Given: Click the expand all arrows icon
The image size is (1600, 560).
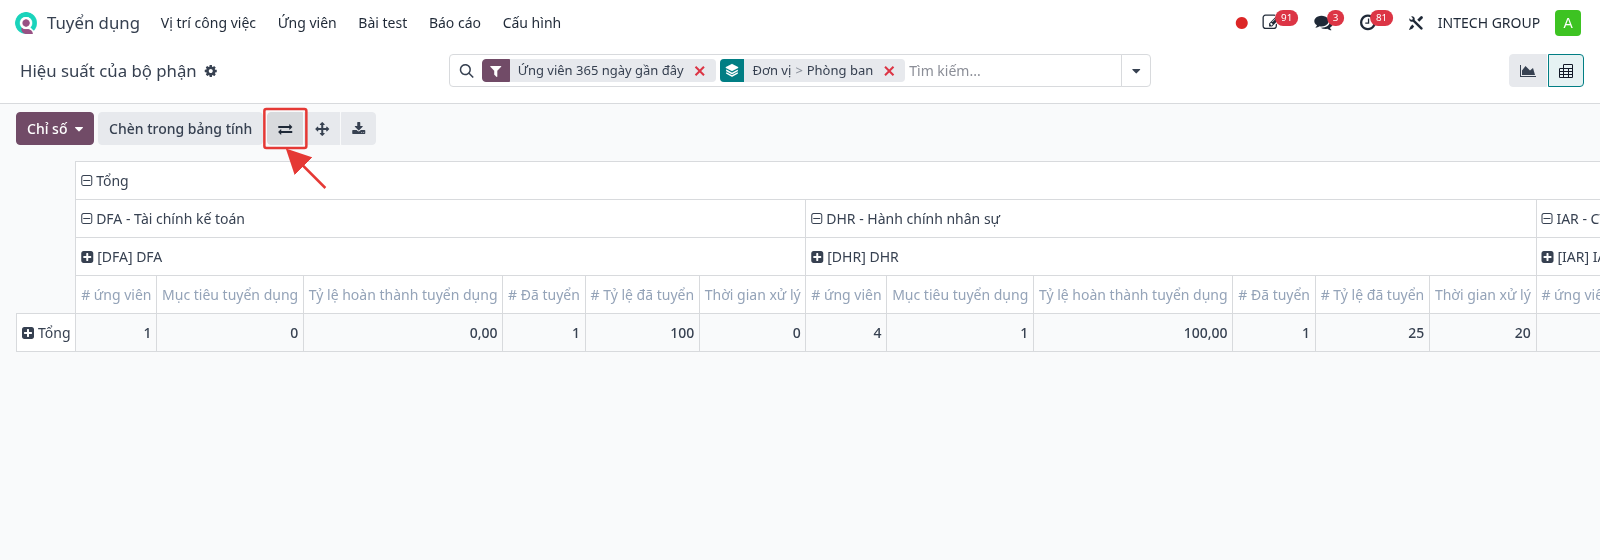Looking at the screenshot, I should 322,129.
